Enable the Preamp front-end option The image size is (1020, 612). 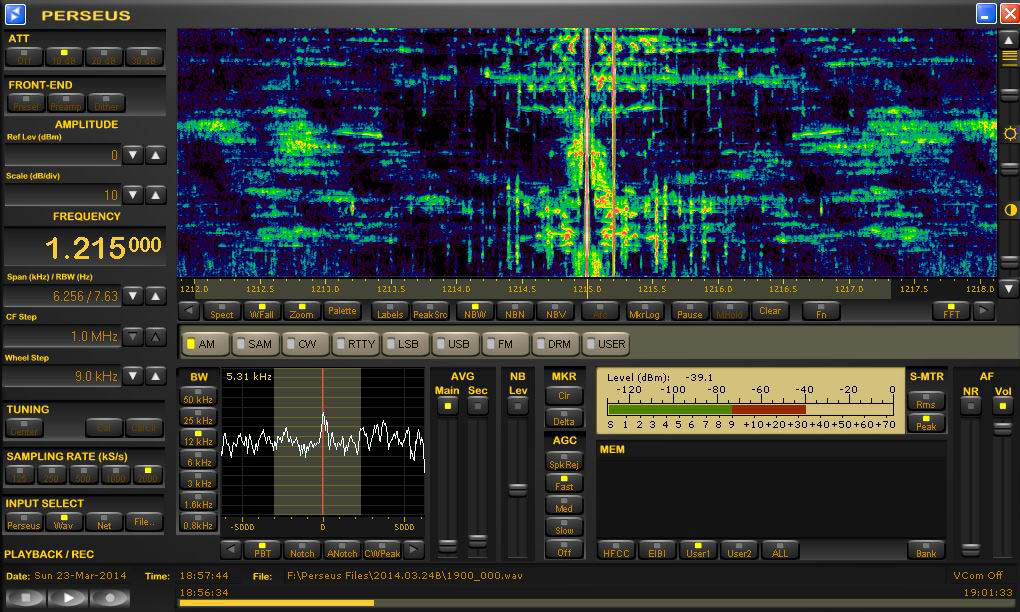pyautogui.click(x=66, y=103)
